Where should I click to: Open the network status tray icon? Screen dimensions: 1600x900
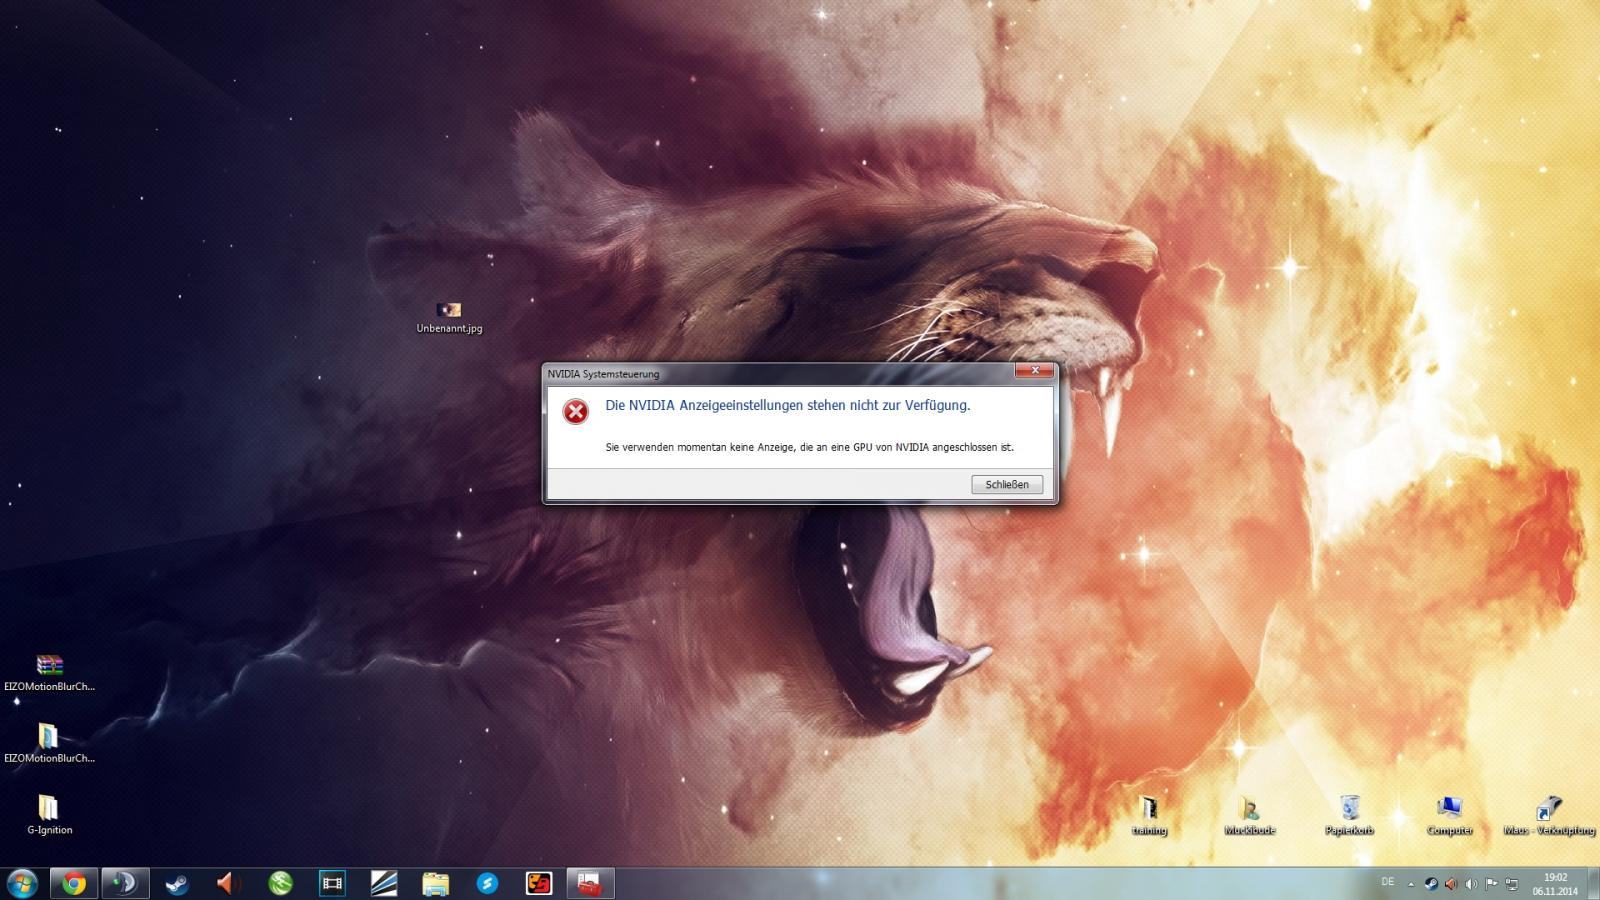tap(1512, 884)
